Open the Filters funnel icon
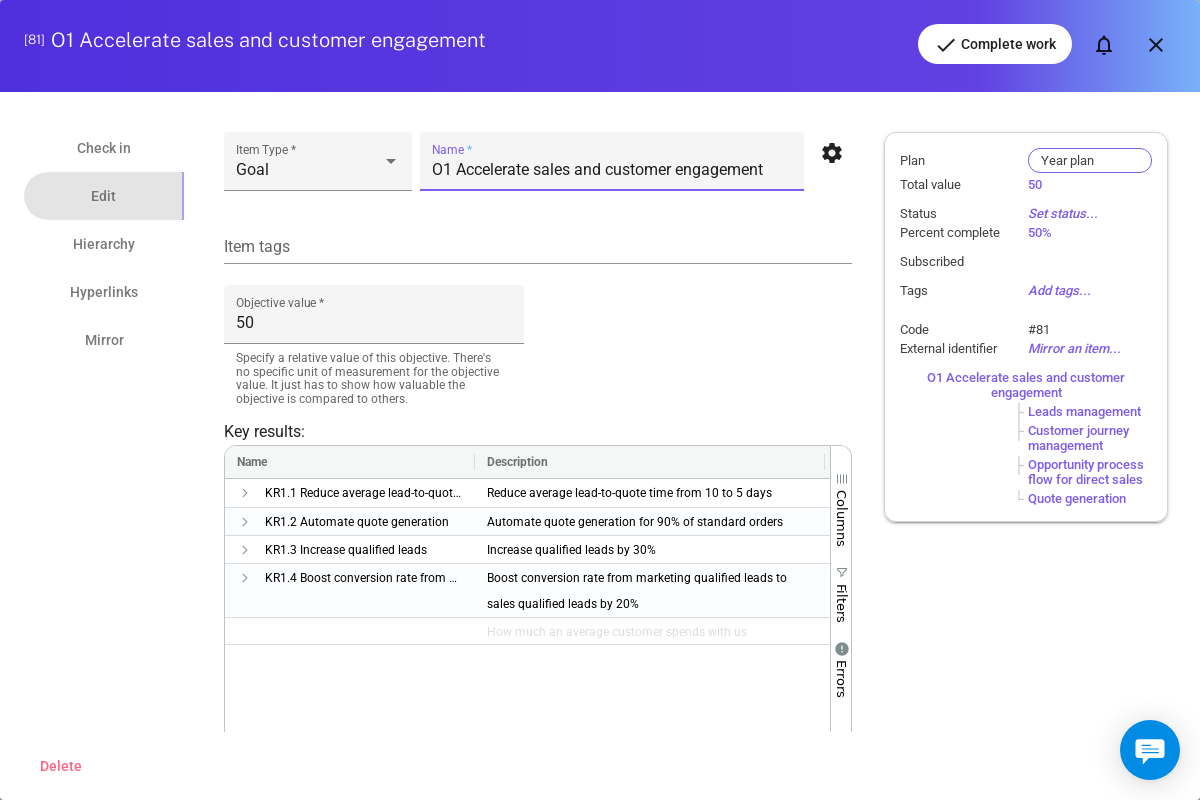The width and height of the screenshot is (1200, 800). pos(841,572)
